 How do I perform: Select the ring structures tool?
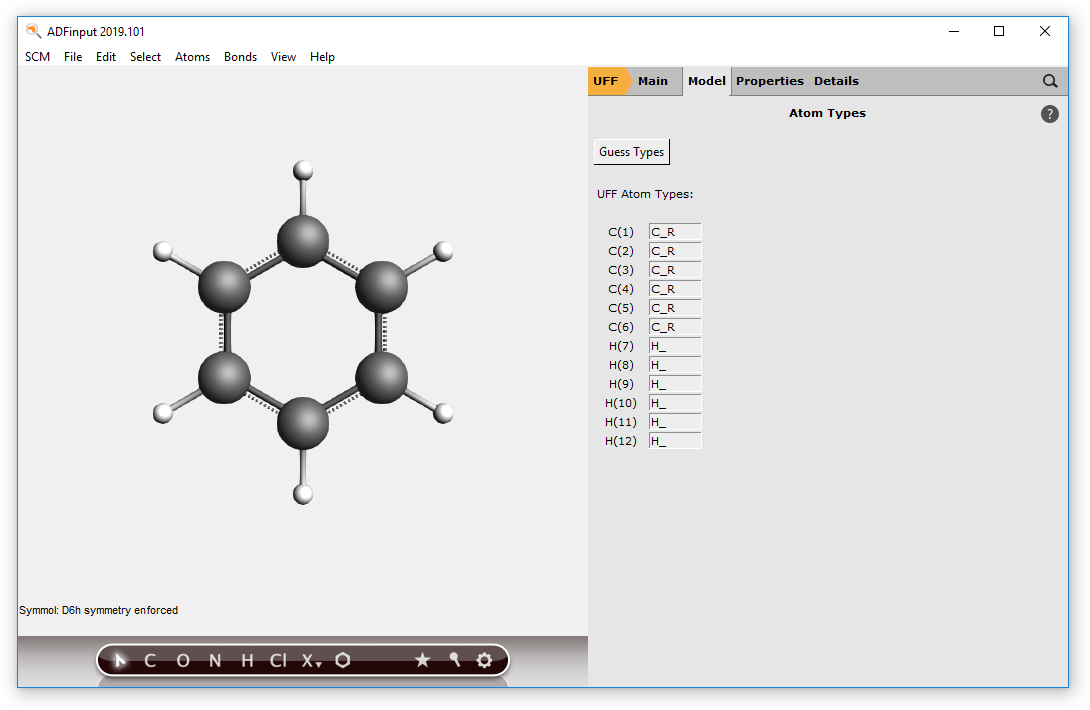343,660
